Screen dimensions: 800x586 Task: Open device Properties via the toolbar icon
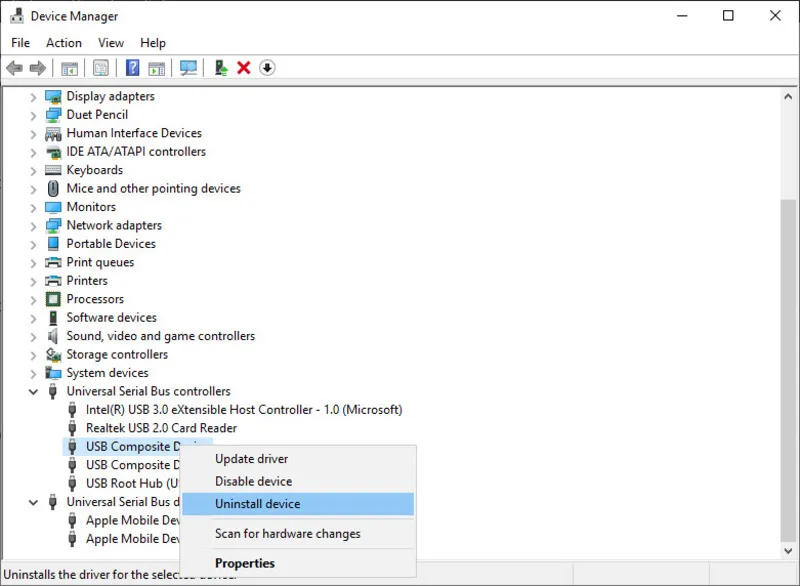tap(101, 67)
